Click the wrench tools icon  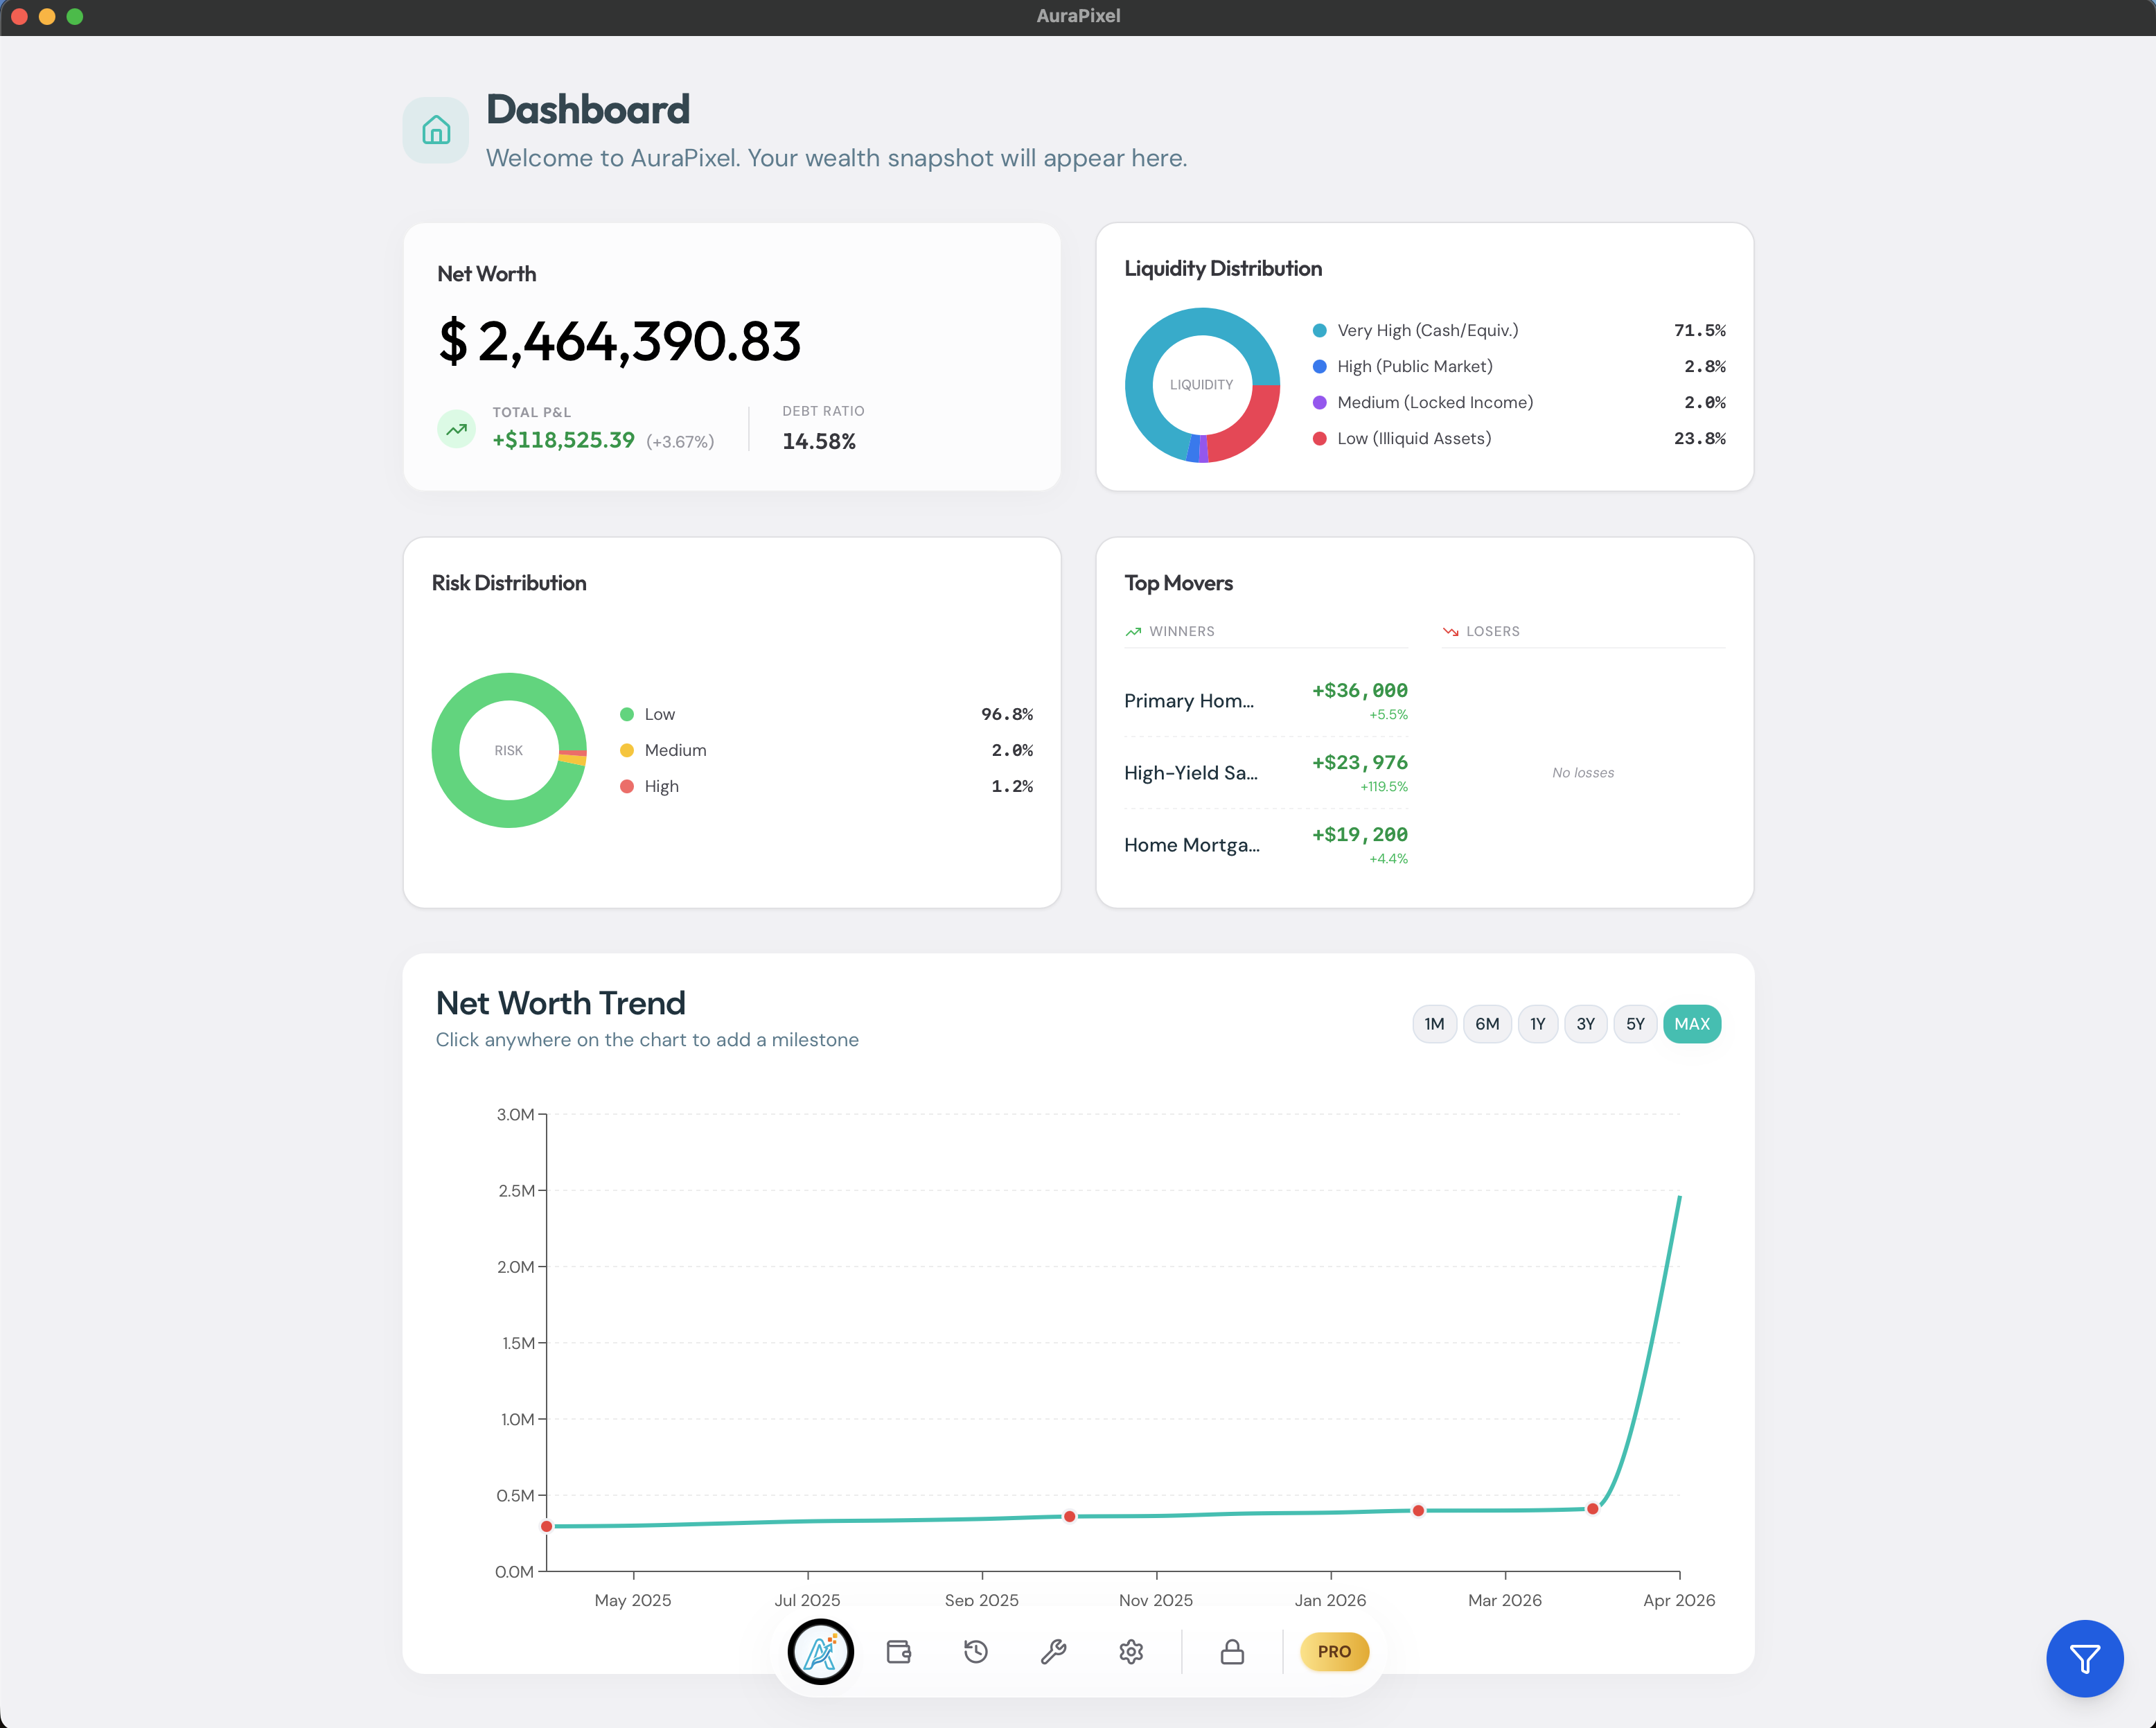click(1054, 1651)
